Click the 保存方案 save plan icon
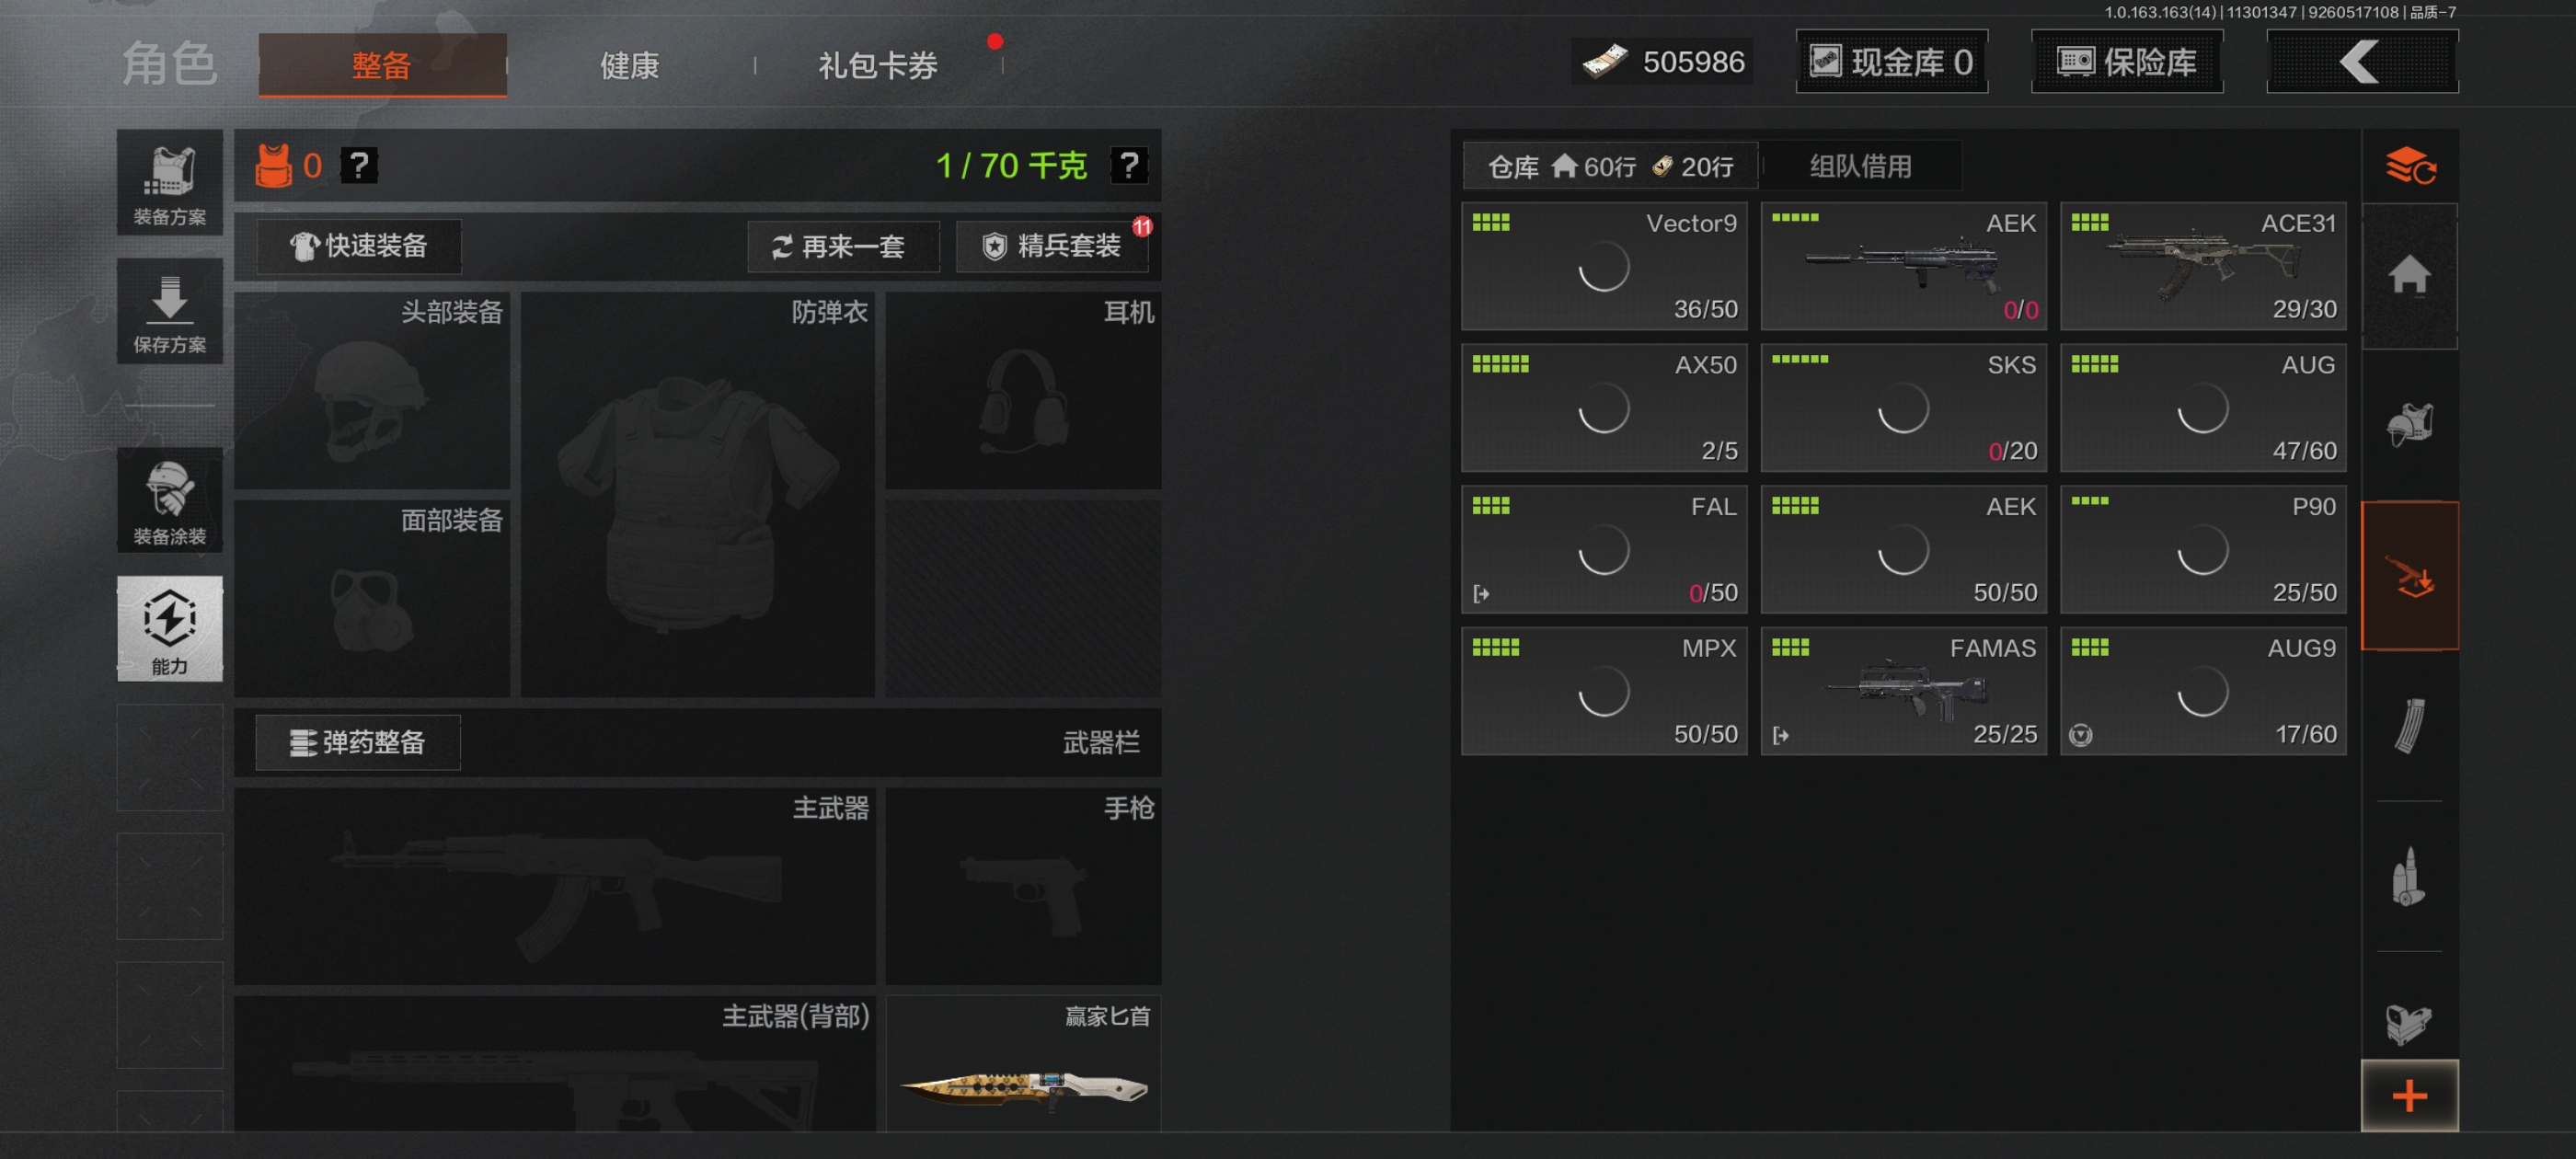This screenshot has width=2576, height=1159. click(x=169, y=312)
